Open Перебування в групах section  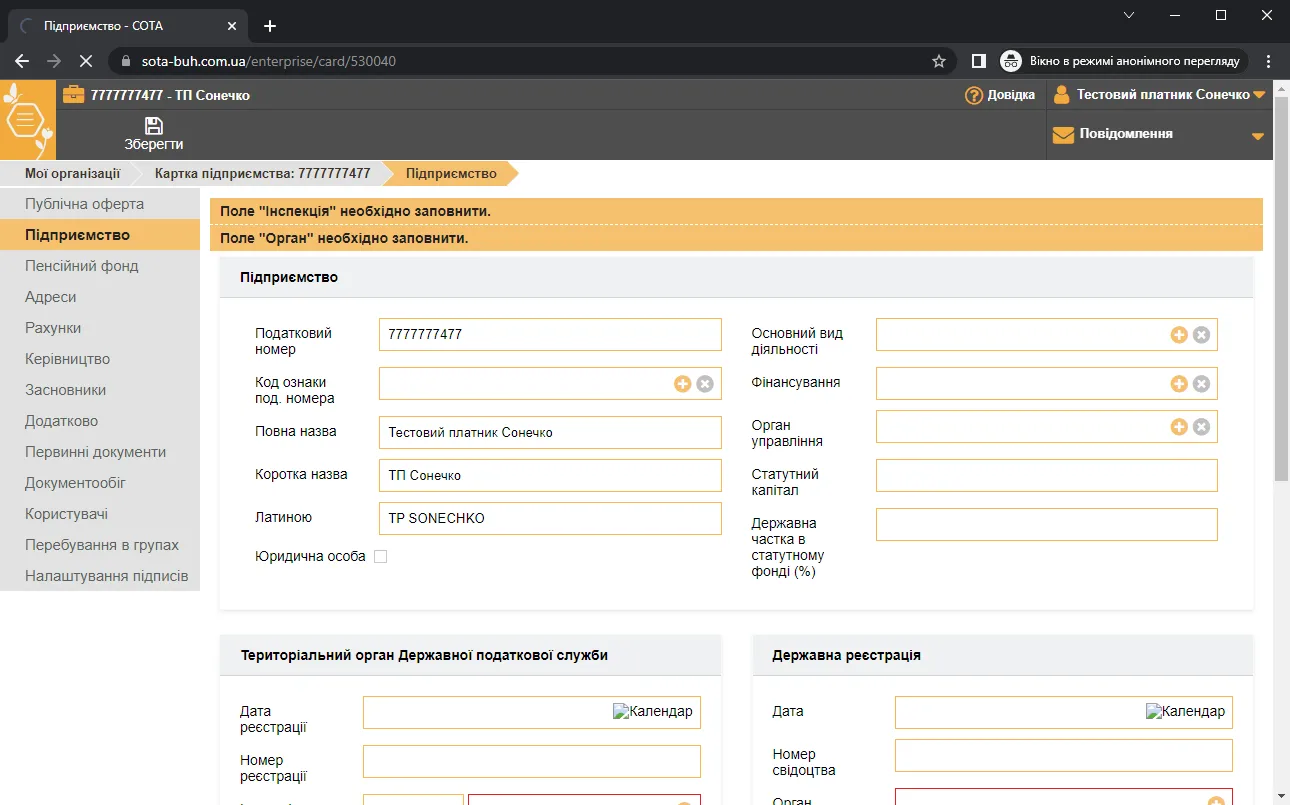[100, 545]
